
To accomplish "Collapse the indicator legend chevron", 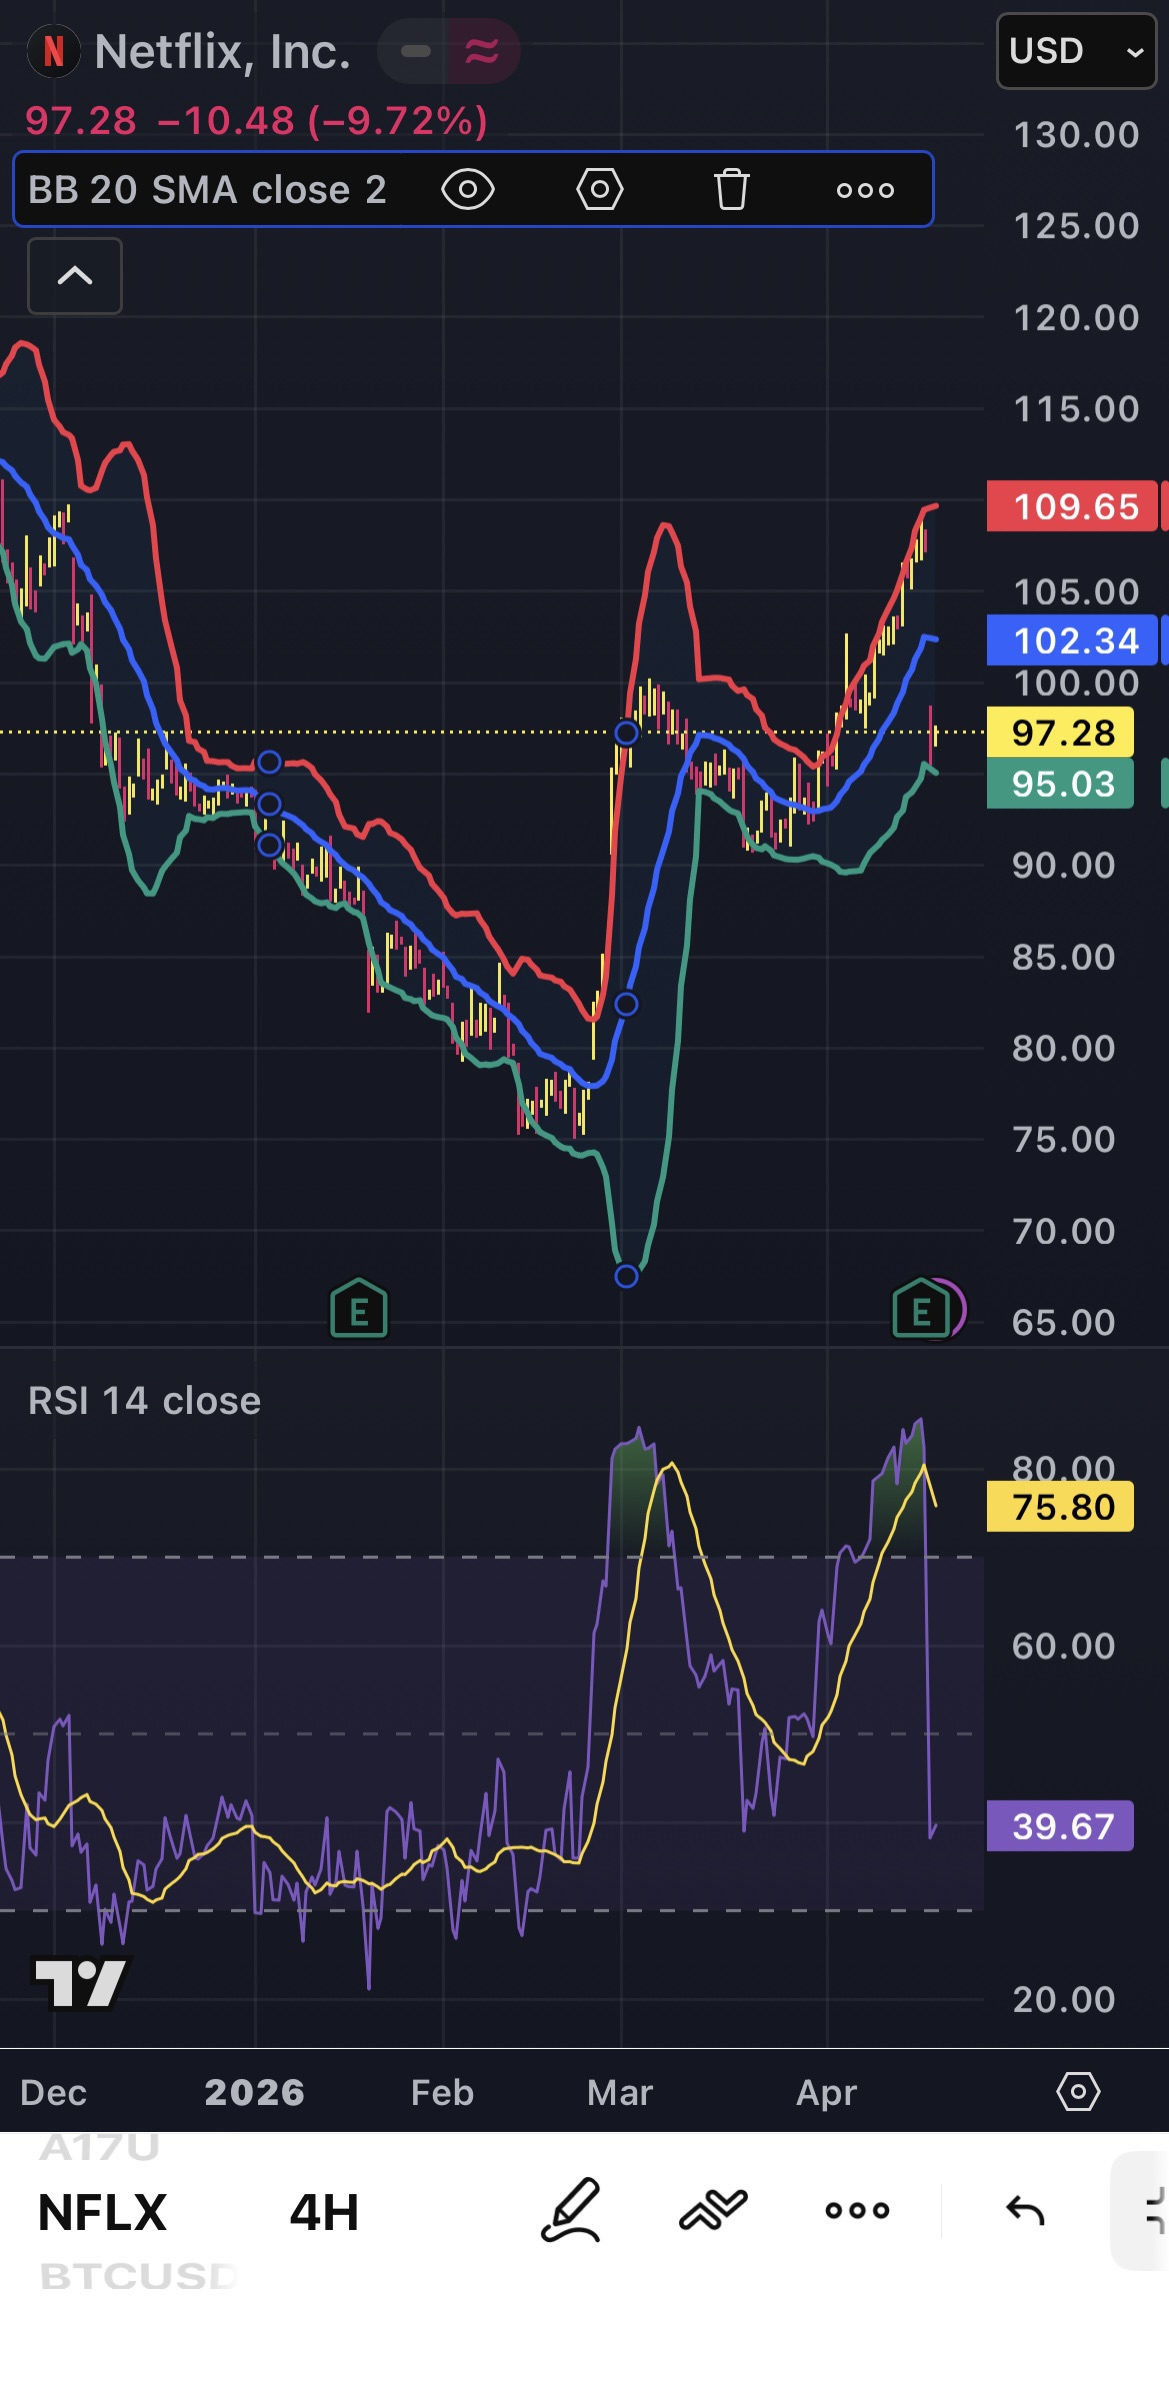I will coord(75,276).
